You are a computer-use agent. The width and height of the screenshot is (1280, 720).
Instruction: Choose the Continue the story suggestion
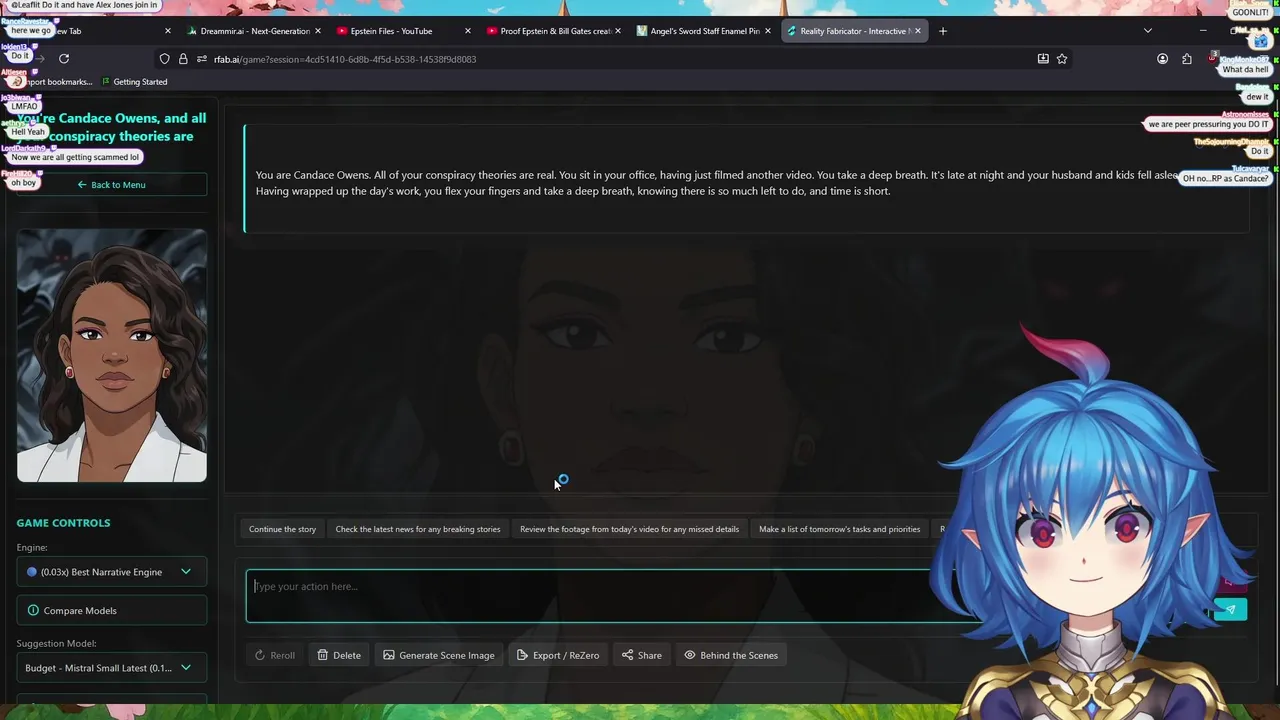[282, 529]
